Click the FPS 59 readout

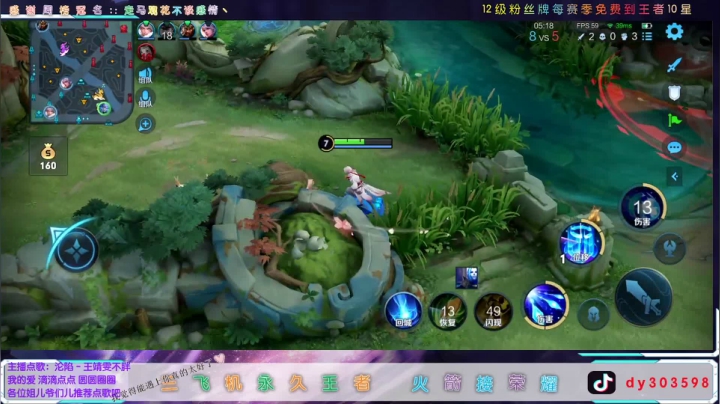587,26
